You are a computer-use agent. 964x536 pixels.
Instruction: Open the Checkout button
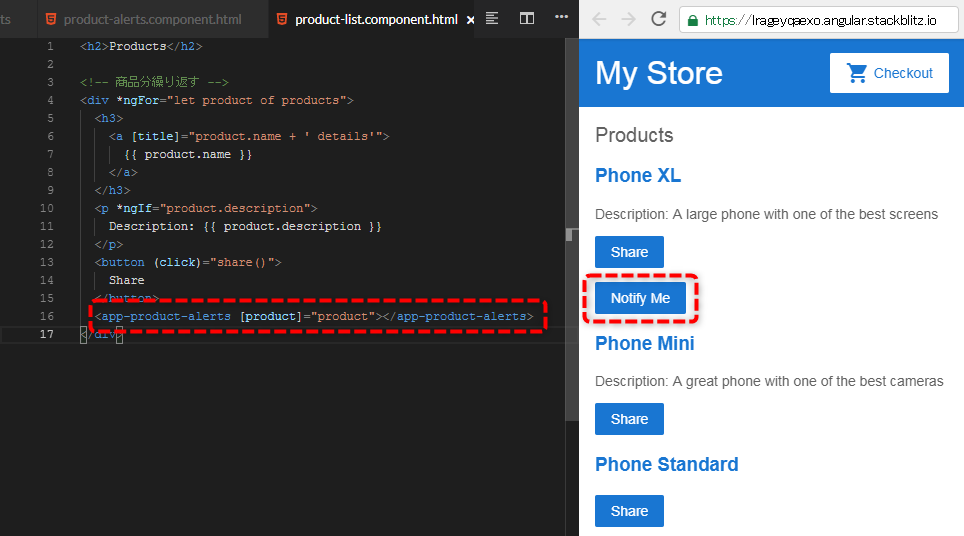(889, 73)
